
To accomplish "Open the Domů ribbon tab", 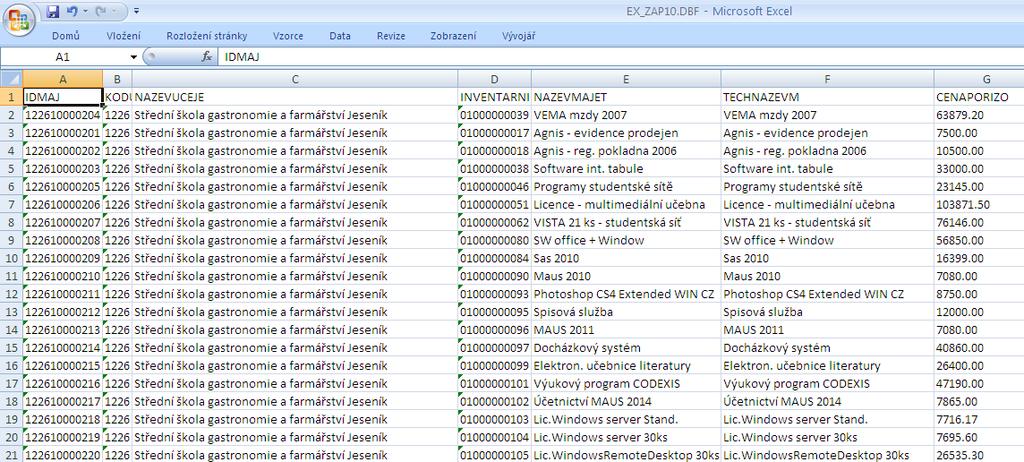I will pos(66,36).
